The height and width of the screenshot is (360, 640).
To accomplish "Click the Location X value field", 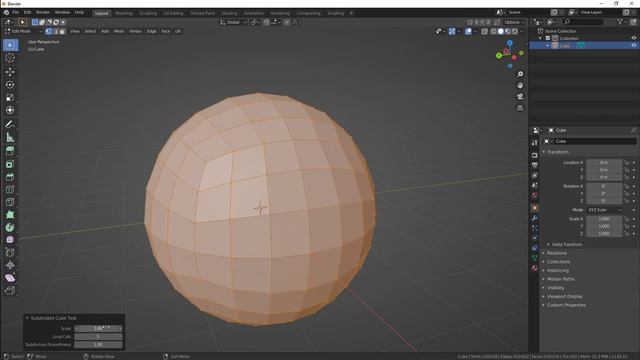I will pyautogui.click(x=604, y=162).
